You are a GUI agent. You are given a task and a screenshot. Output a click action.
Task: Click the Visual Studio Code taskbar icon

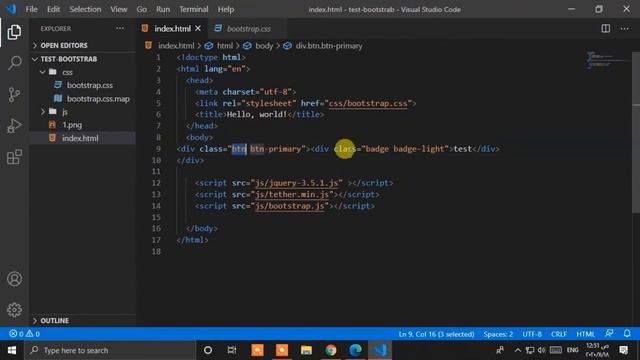point(380,350)
